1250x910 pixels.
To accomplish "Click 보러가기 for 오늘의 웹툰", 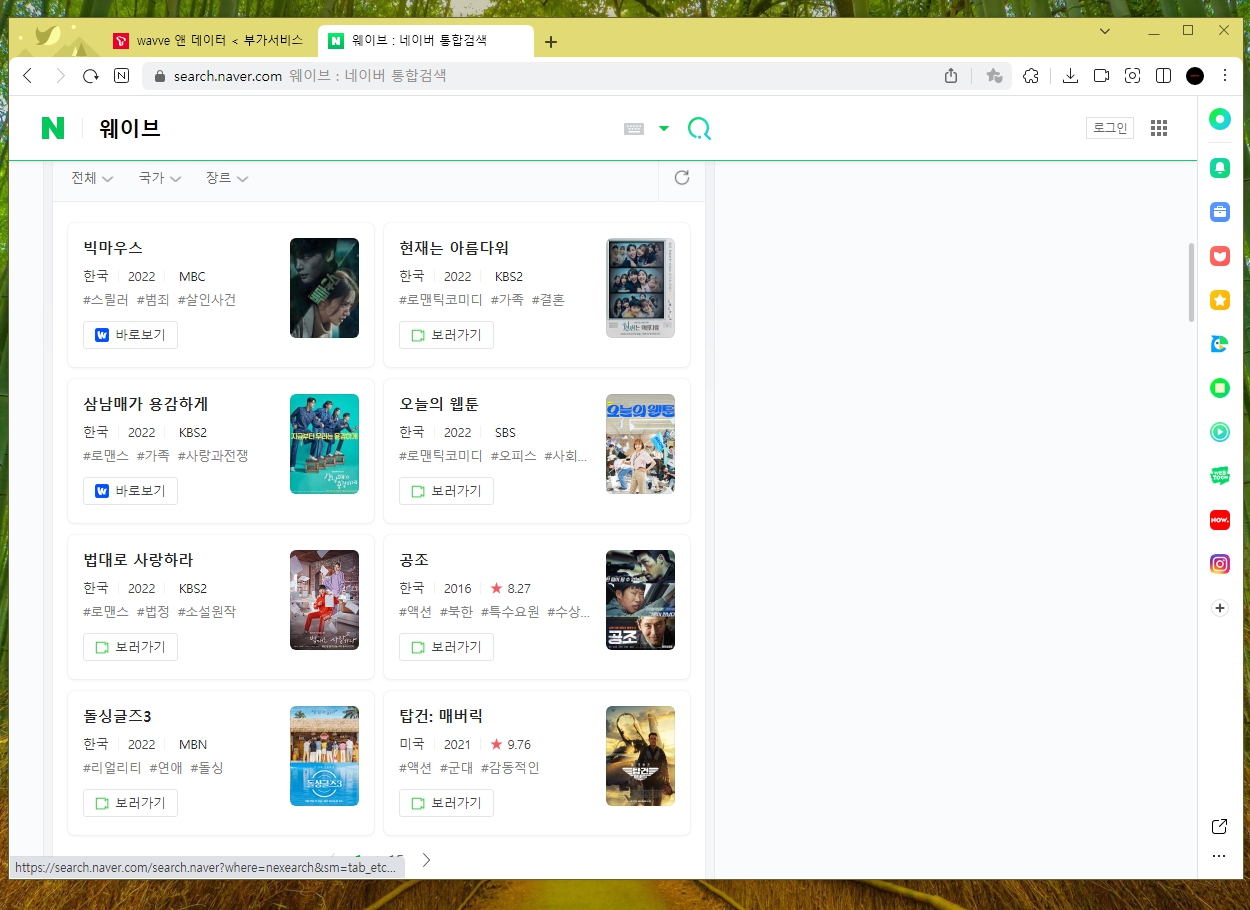I will point(446,491).
